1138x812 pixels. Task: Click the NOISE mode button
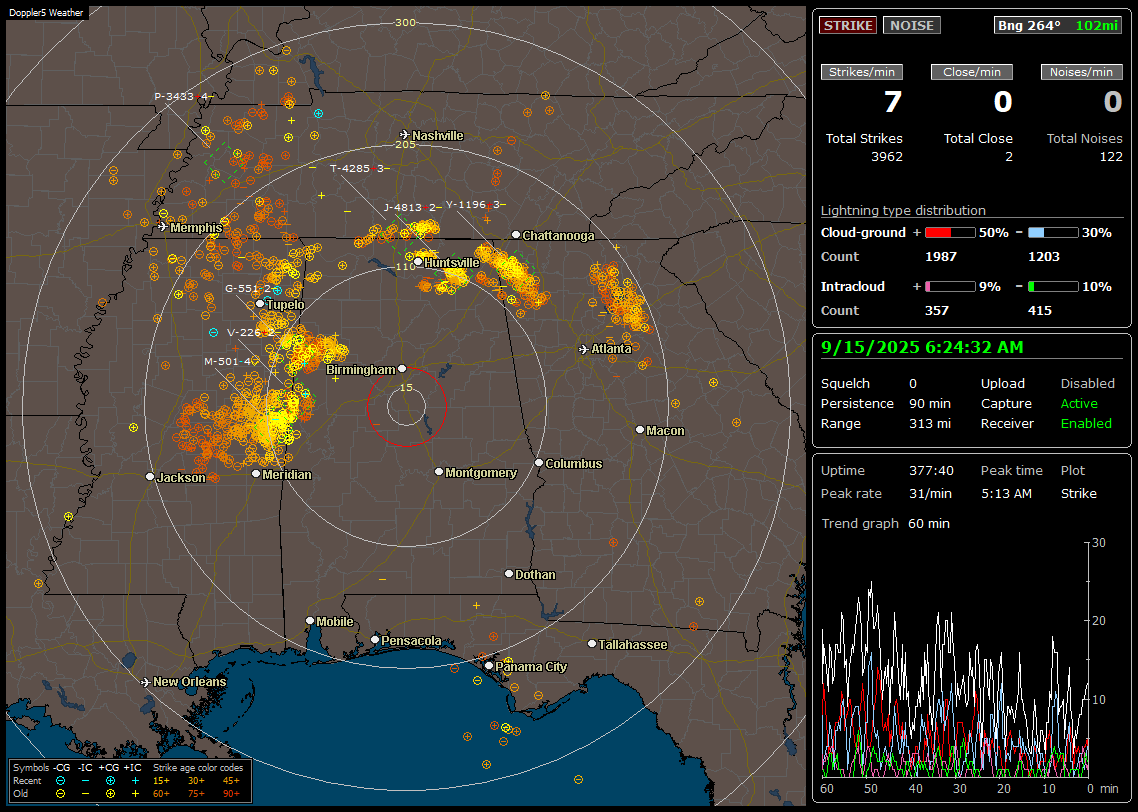[912, 25]
